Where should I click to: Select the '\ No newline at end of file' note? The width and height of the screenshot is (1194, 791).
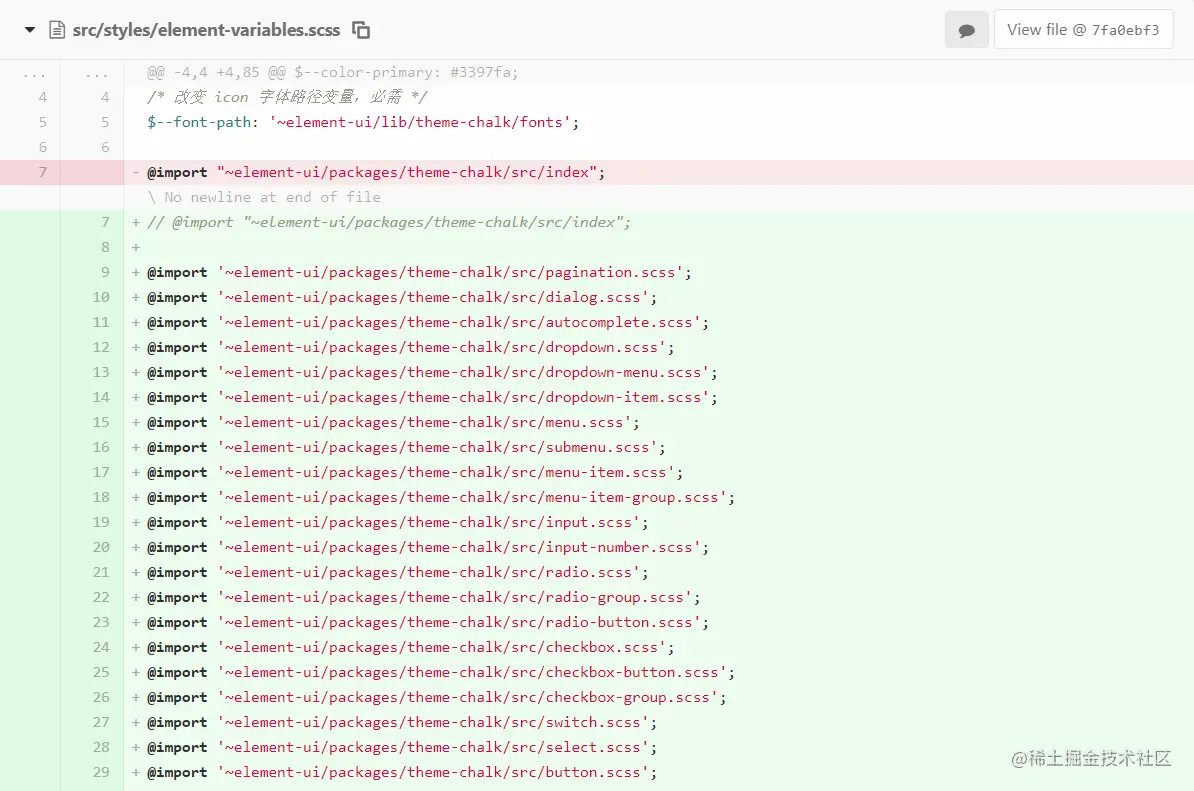[263, 197]
